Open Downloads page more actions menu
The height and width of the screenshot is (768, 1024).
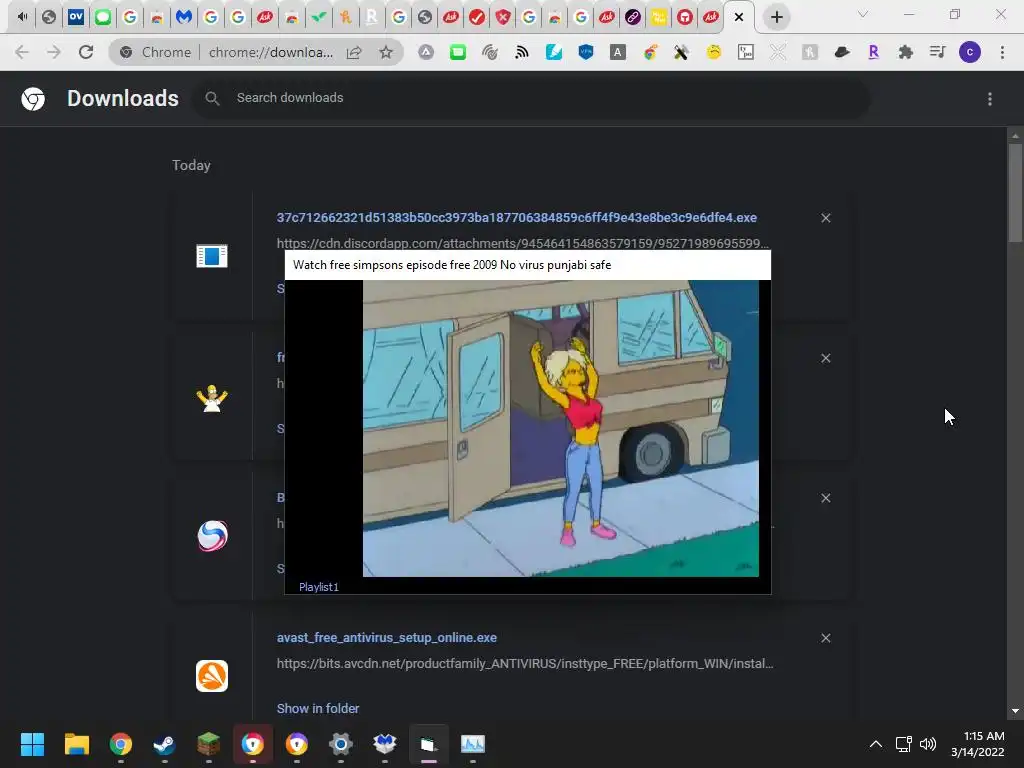[990, 99]
